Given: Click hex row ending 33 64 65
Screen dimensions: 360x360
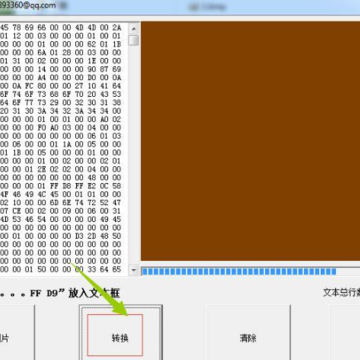Looking at the screenshot, I should click(60, 269).
